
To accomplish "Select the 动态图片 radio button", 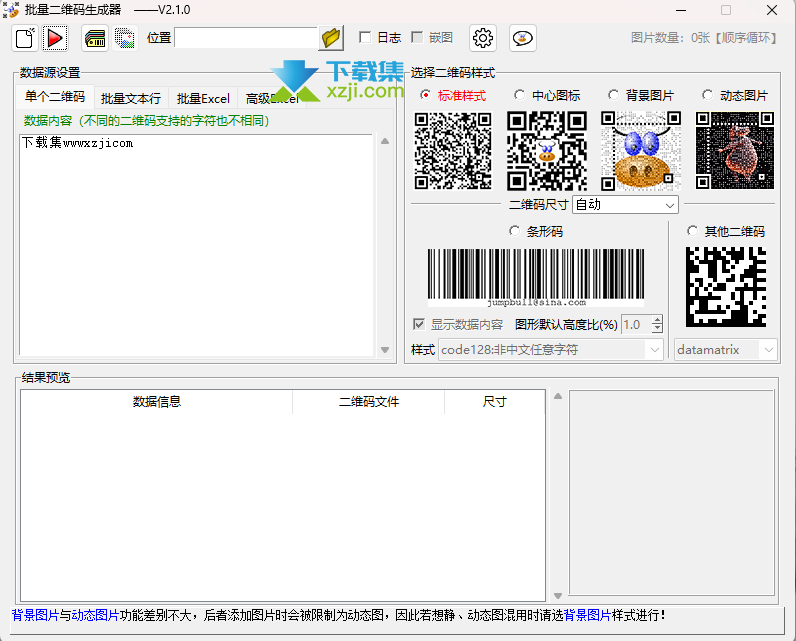I will click(707, 95).
